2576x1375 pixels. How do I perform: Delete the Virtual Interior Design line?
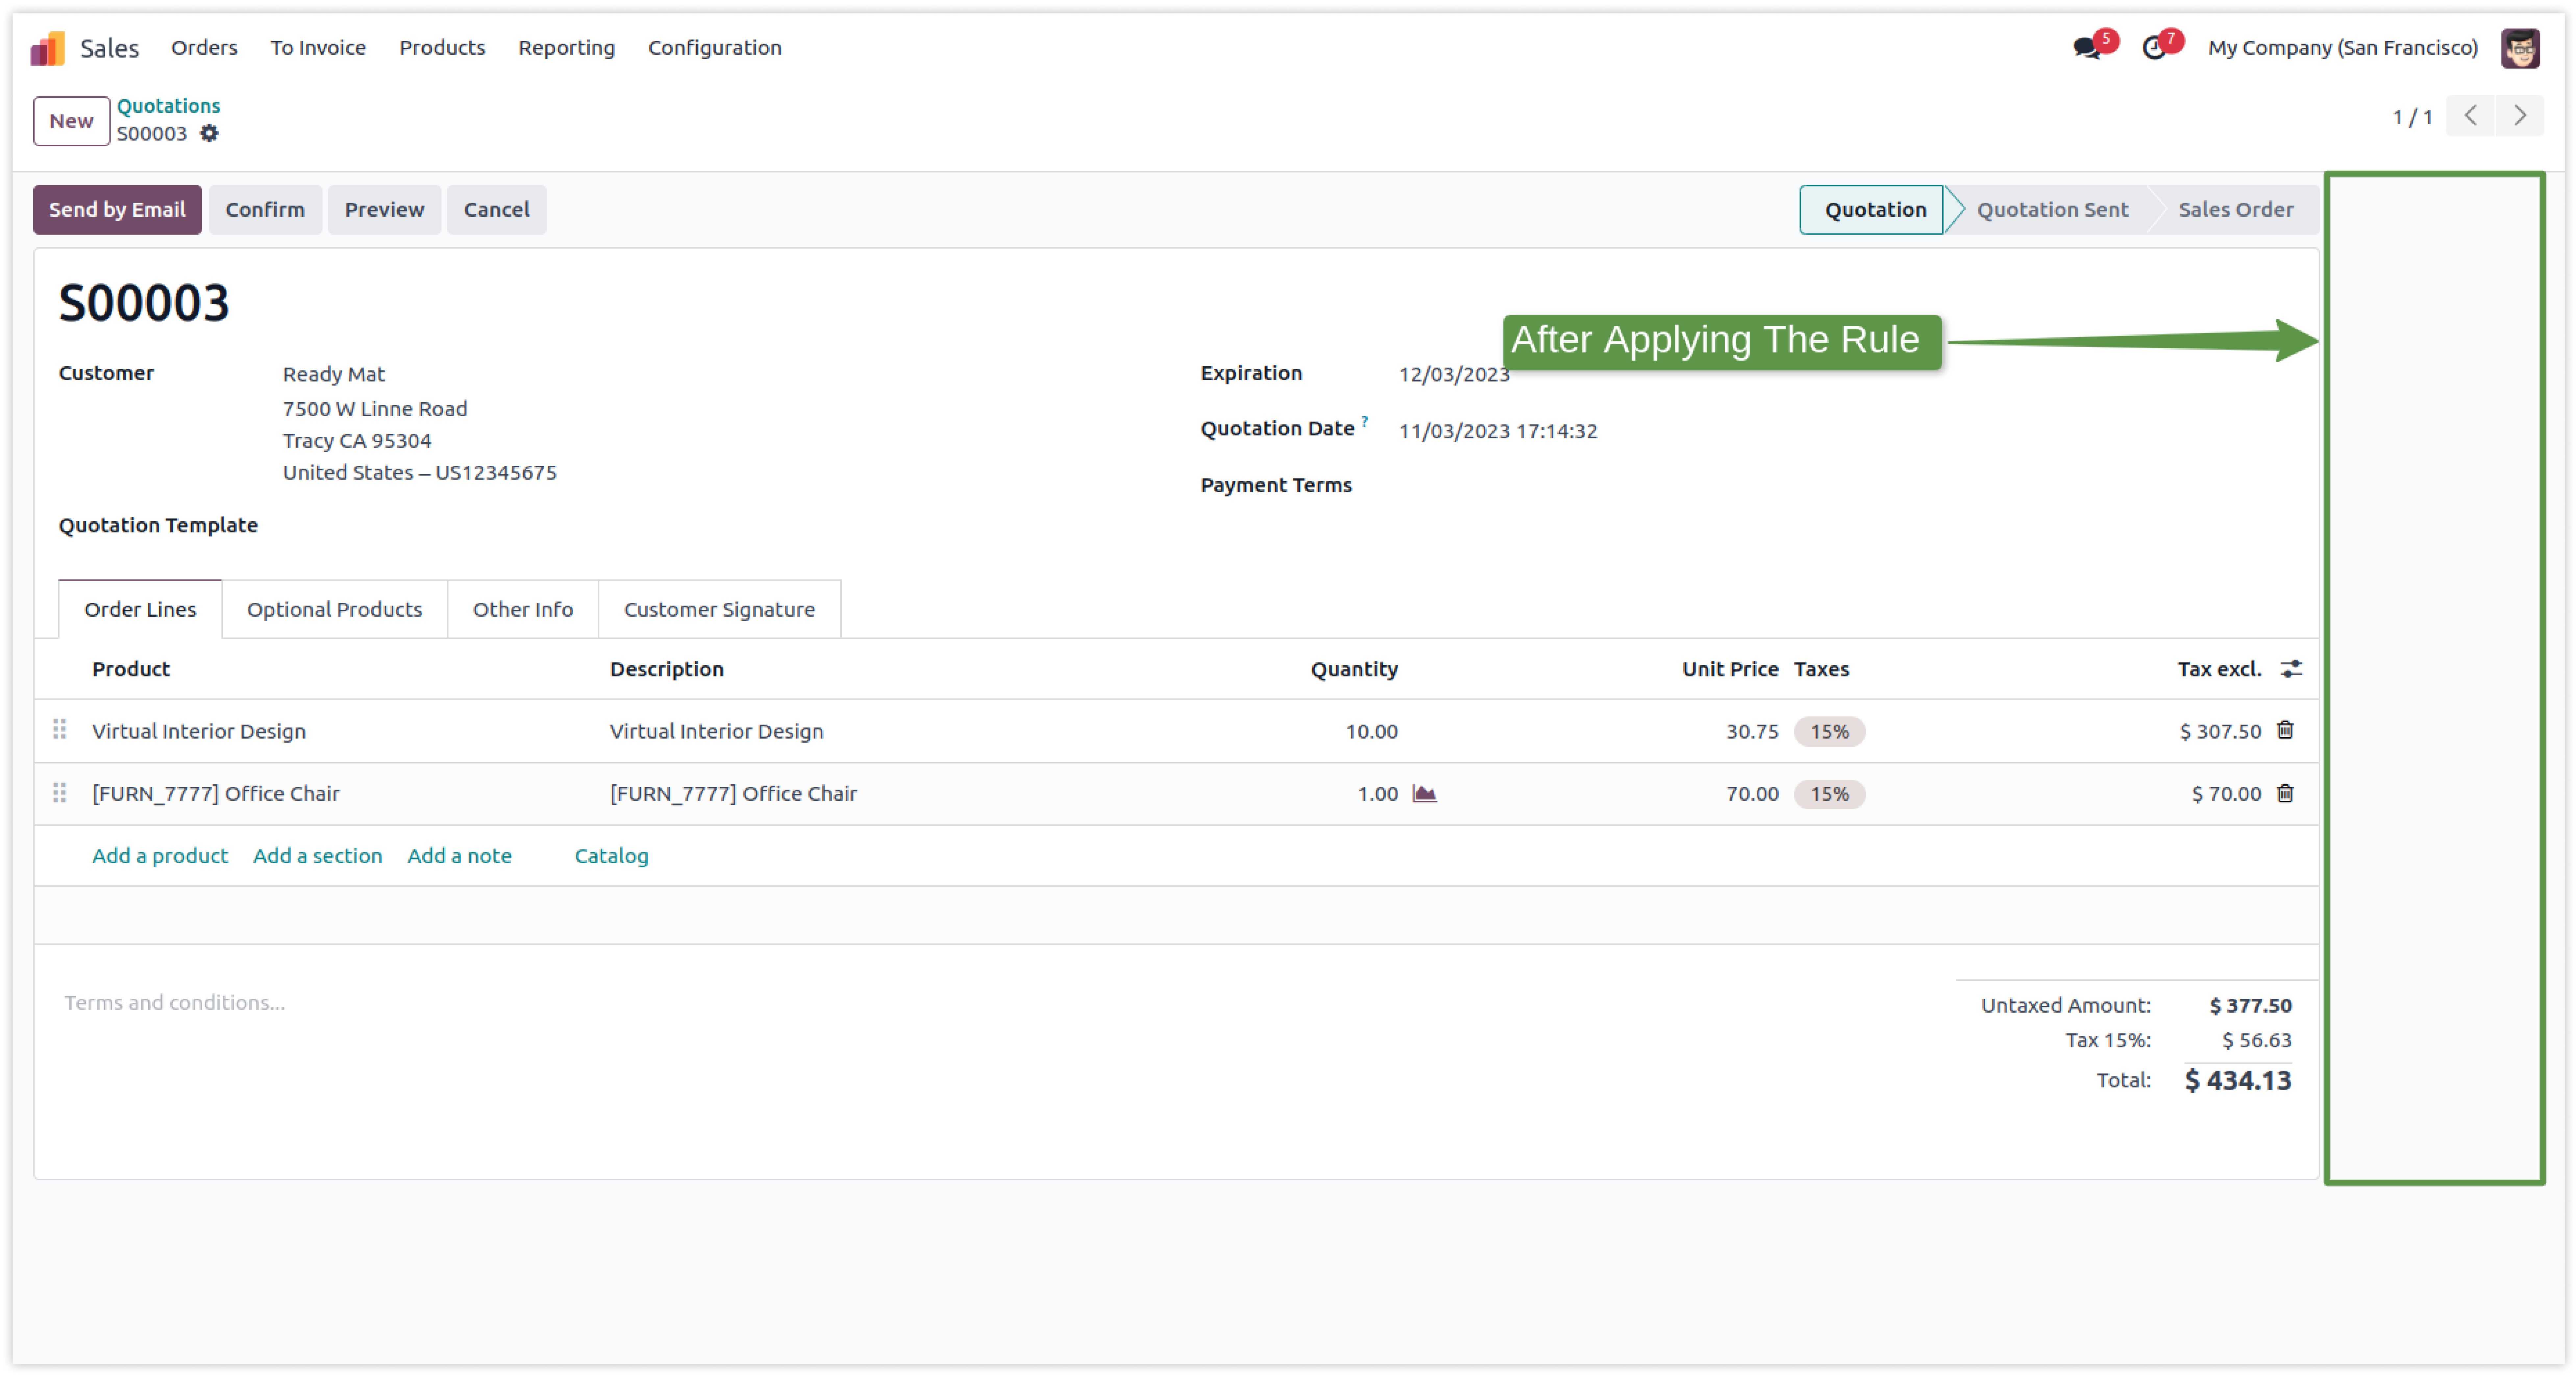pos(2285,730)
